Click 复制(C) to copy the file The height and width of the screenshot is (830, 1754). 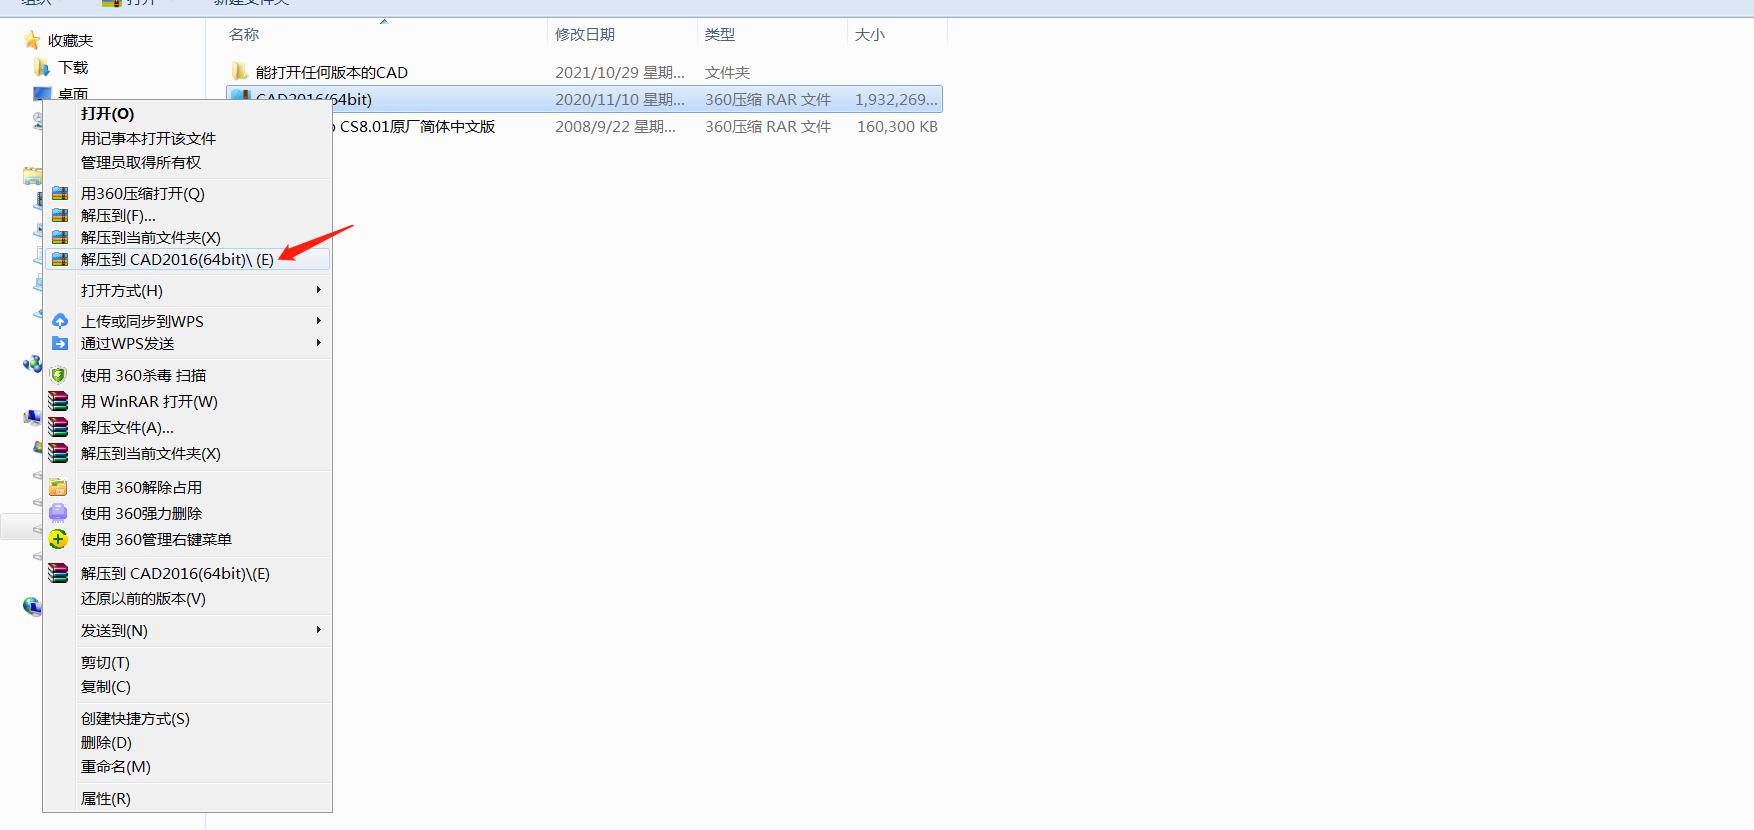pos(106,687)
